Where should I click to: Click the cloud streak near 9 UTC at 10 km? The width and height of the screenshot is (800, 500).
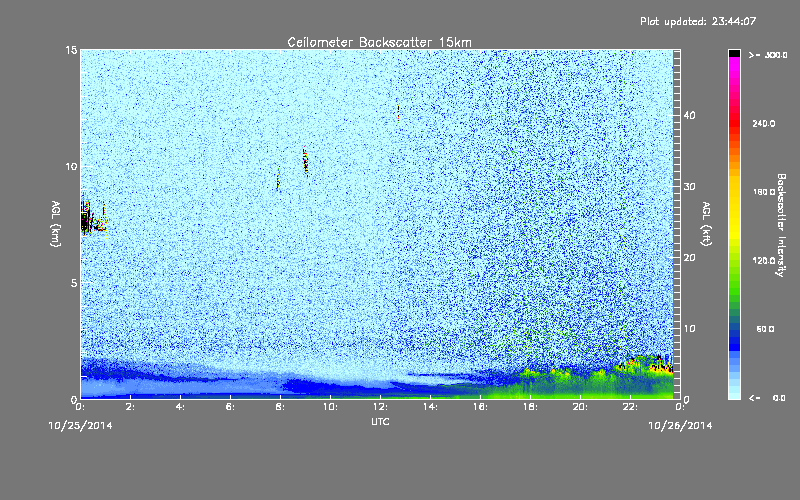(305, 162)
